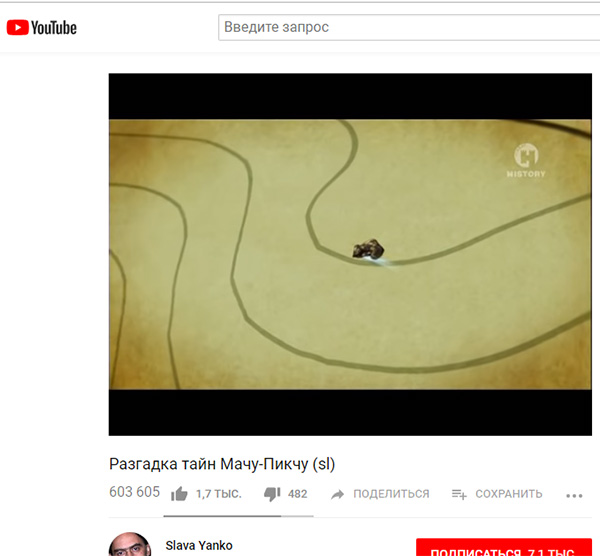Open the ПОДЕЛИТЬСЯ share button
Viewport: 600px width, 556px height.
pos(391,494)
